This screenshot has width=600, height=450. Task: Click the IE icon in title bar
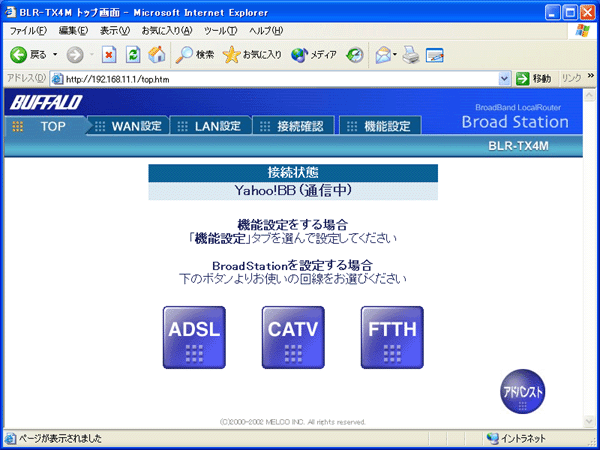[10, 13]
